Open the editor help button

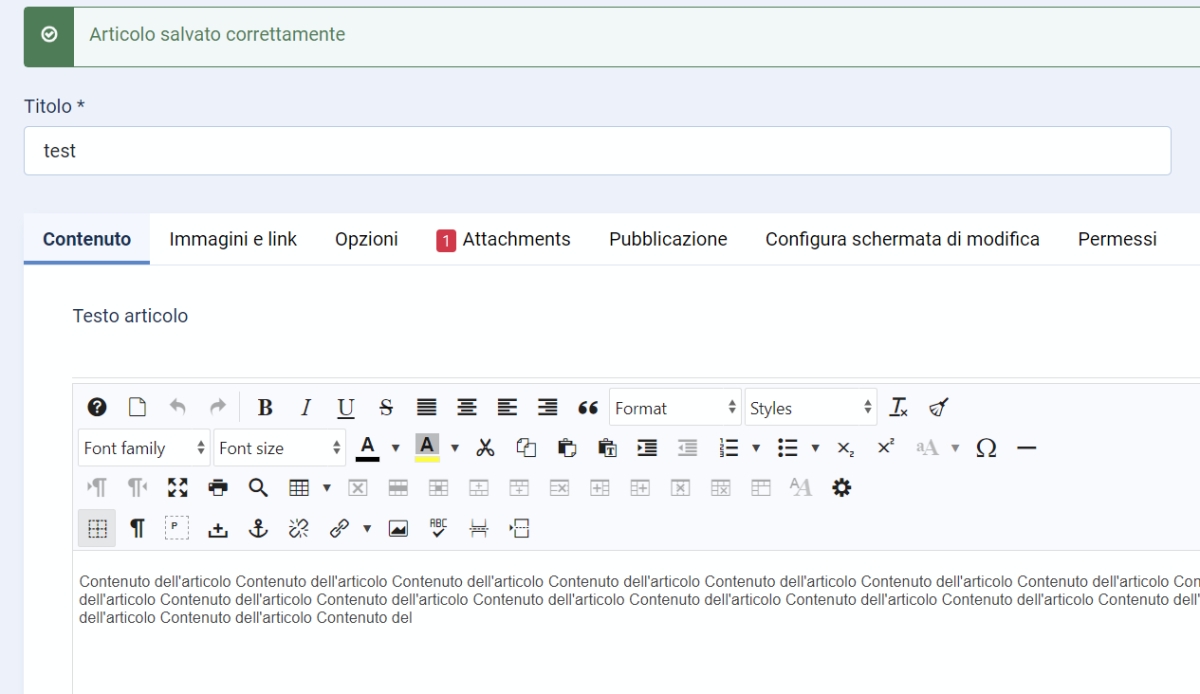click(x=97, y=408)
